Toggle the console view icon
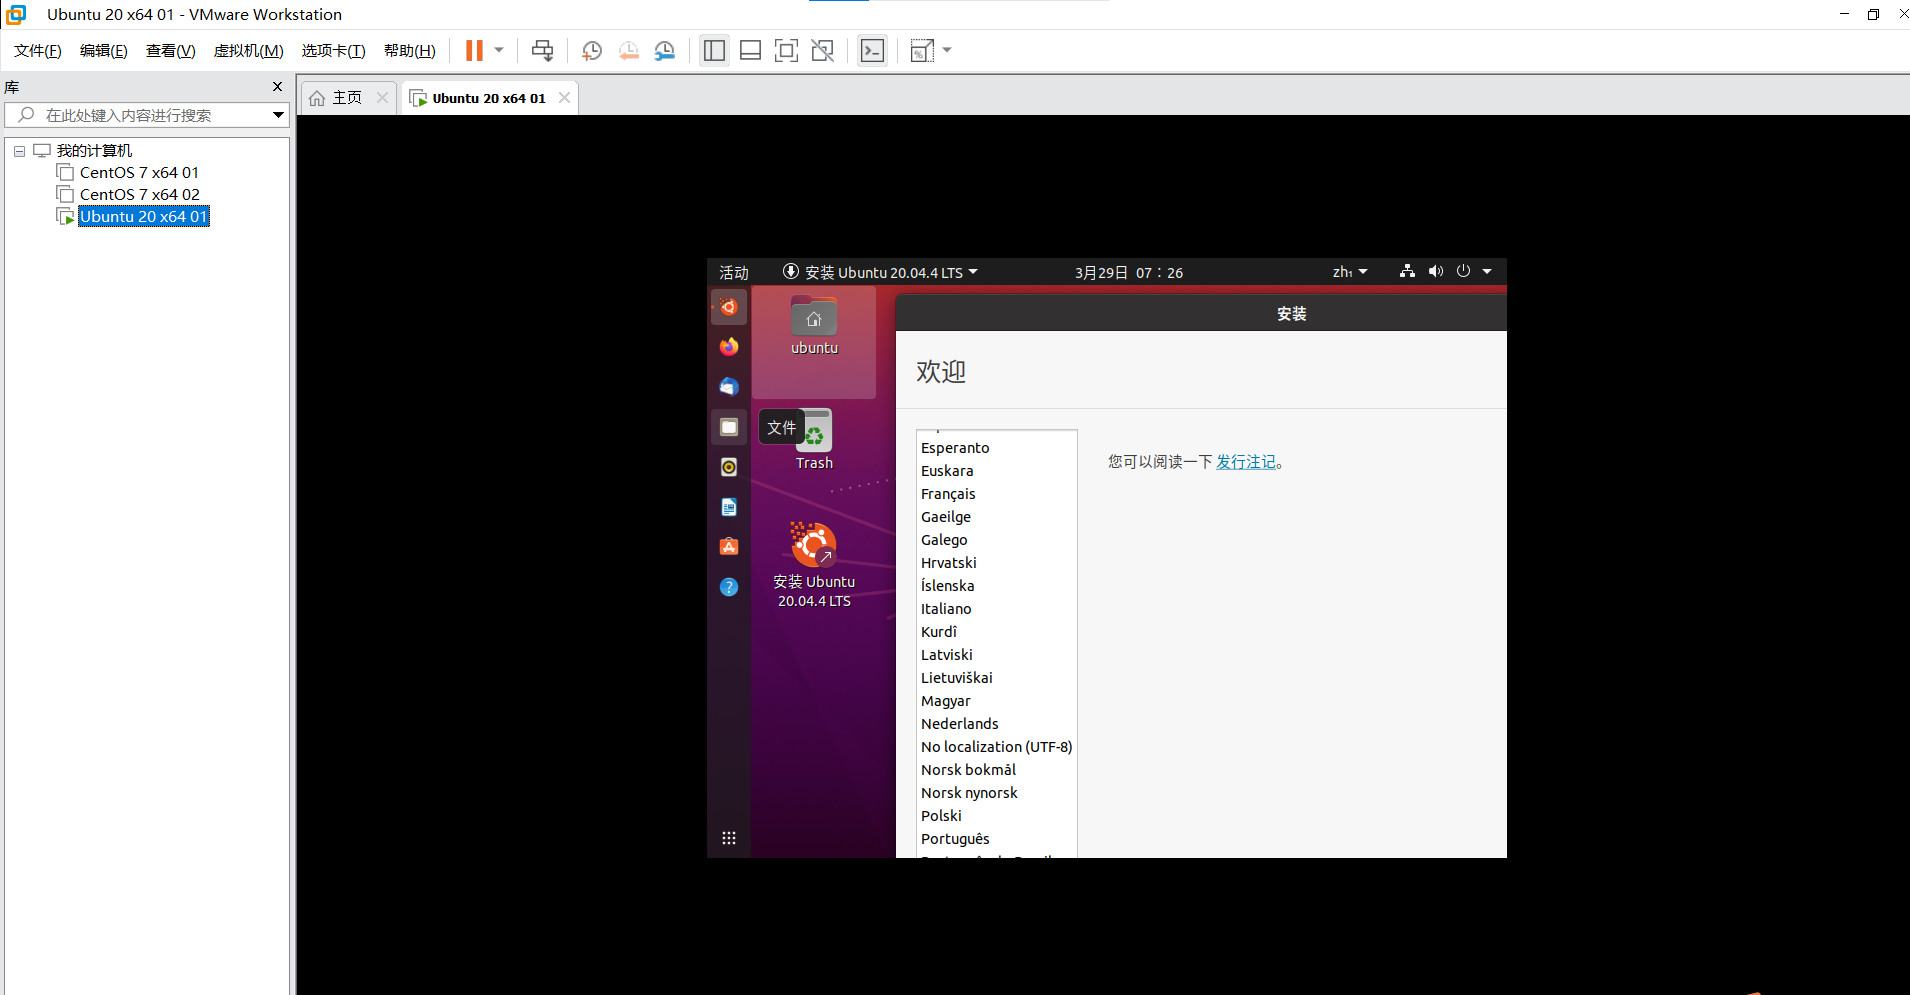The height and width of the screenshot is (995, 1910). [x=872, y=50]
